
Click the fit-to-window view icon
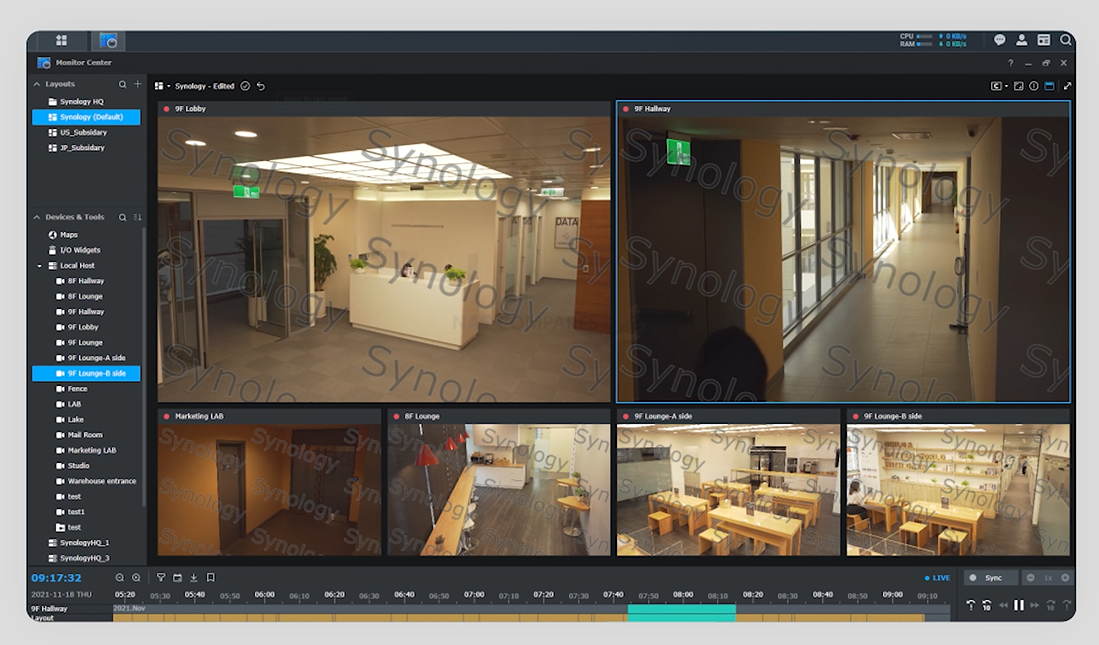[1018, 86]
